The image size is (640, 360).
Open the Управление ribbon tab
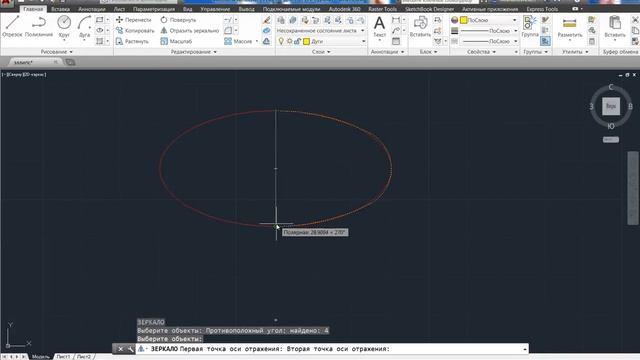215,9
